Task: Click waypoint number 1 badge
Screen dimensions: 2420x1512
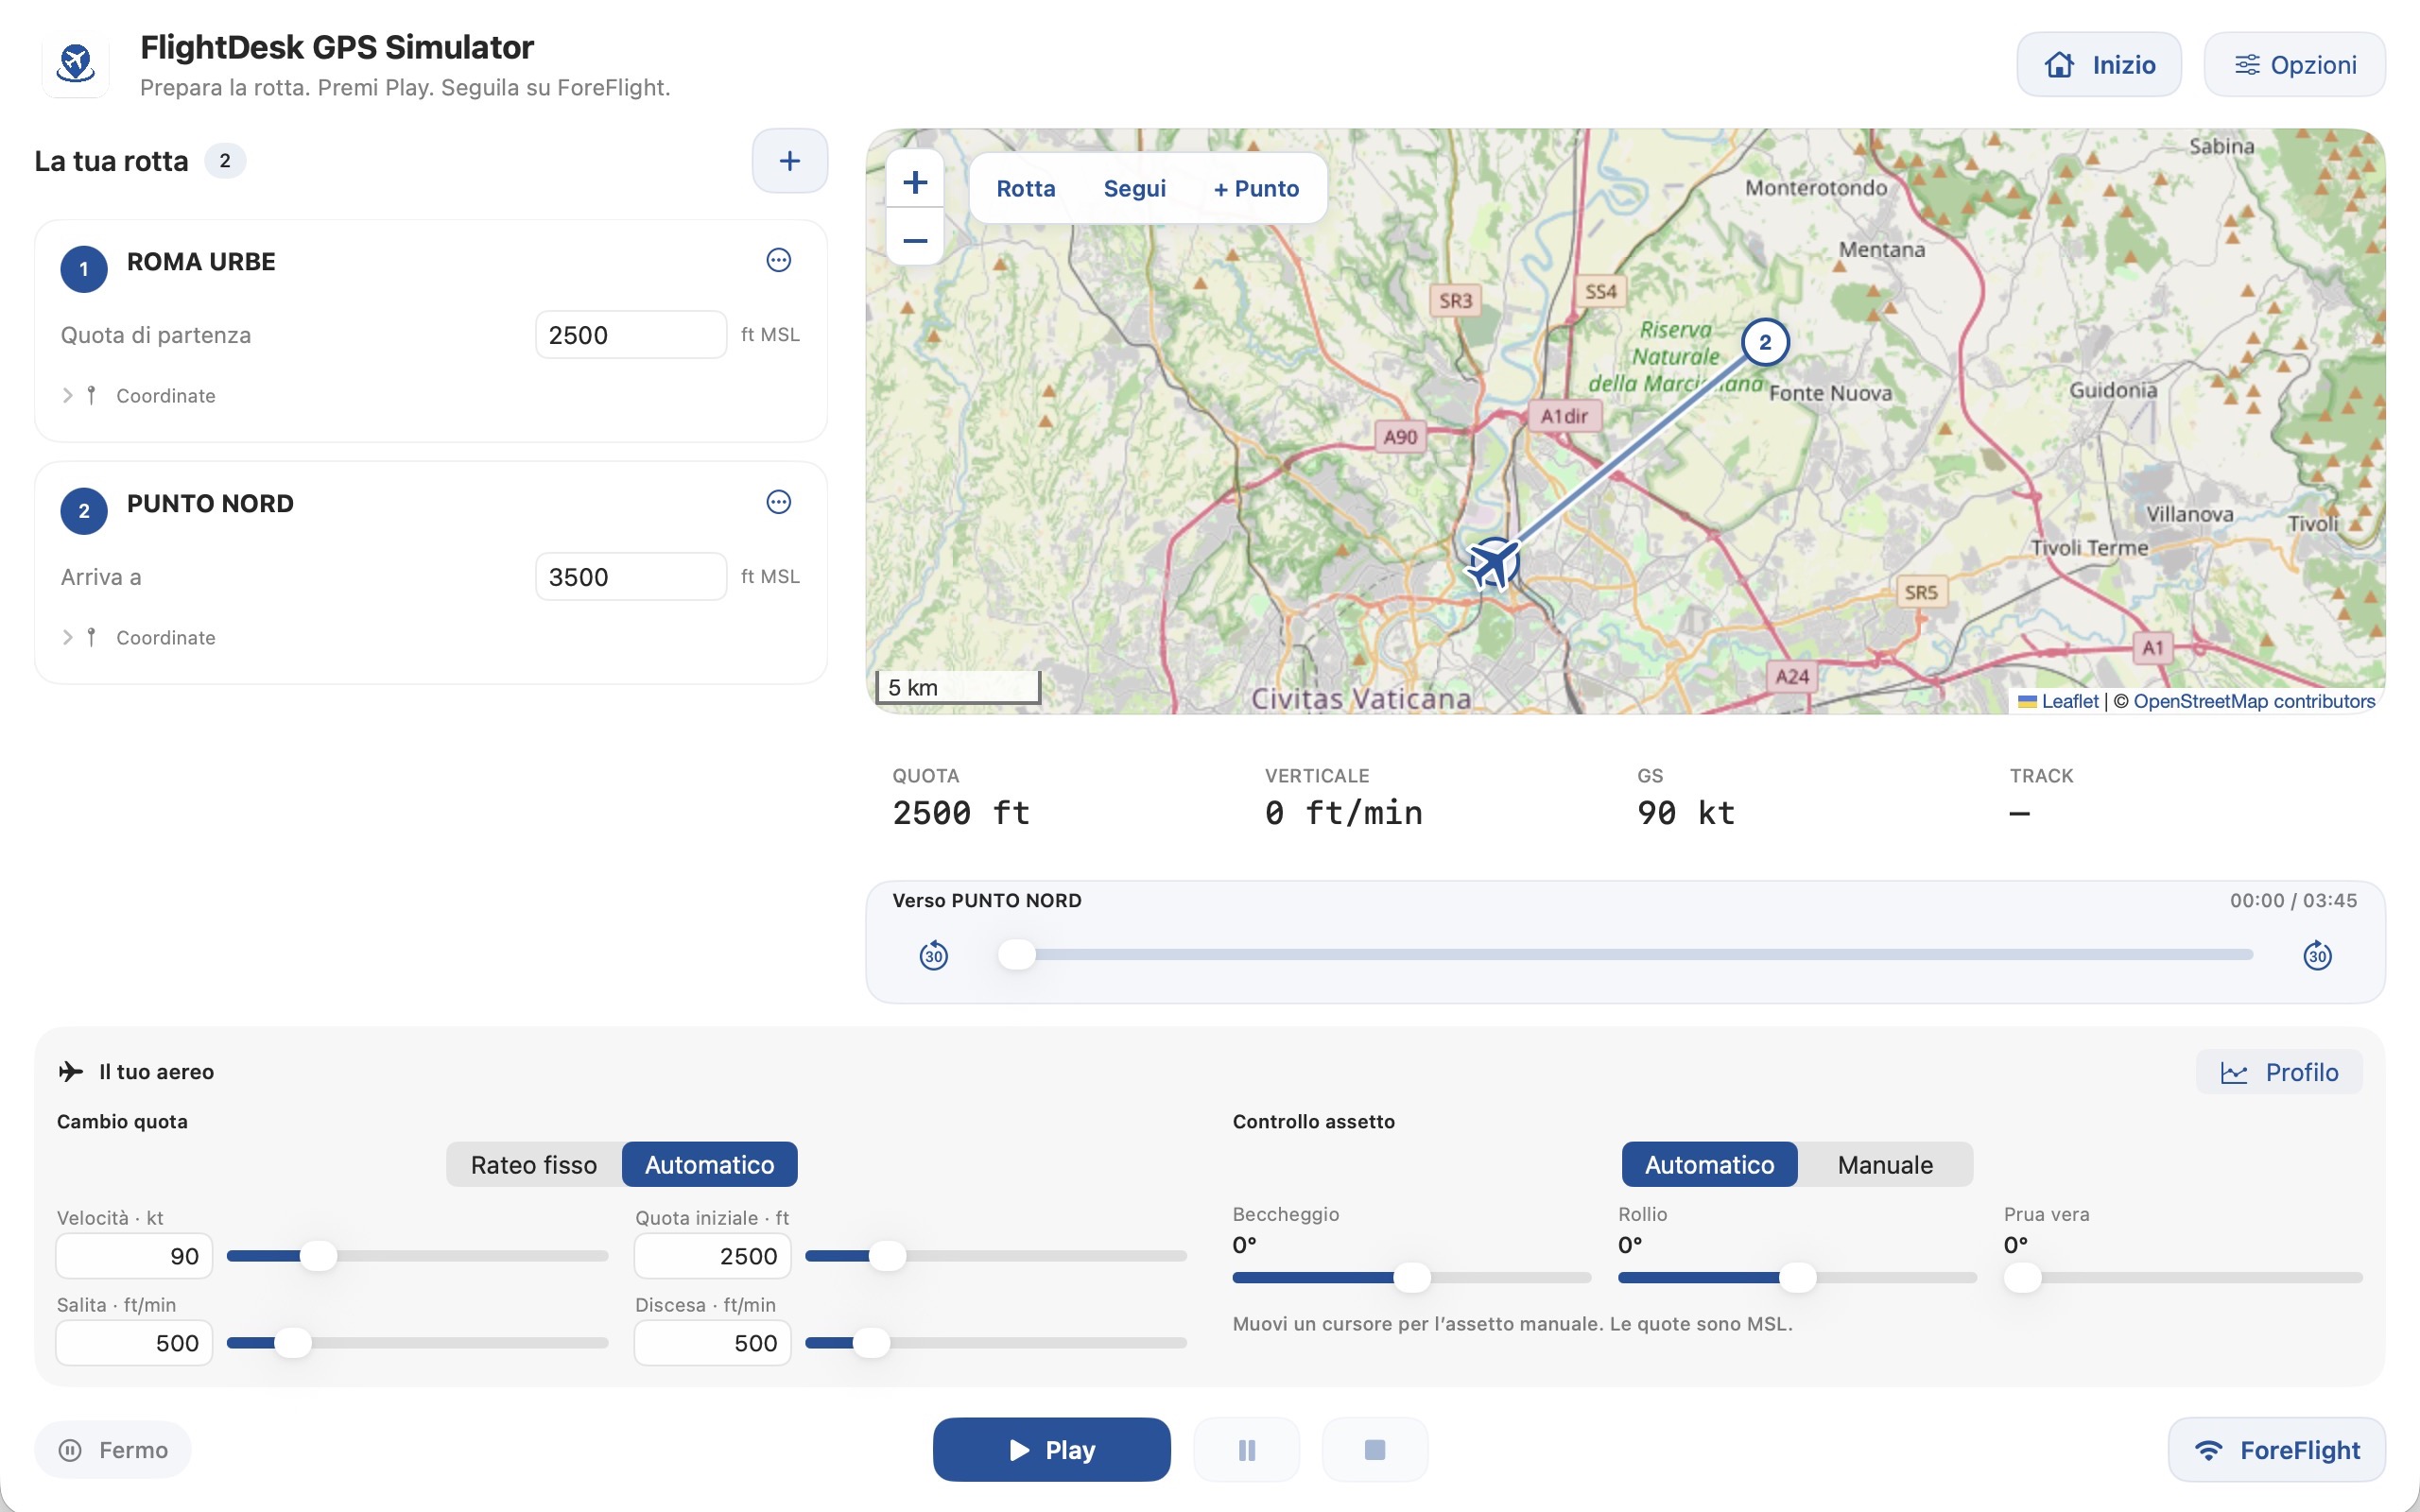Action: point(84,269)
